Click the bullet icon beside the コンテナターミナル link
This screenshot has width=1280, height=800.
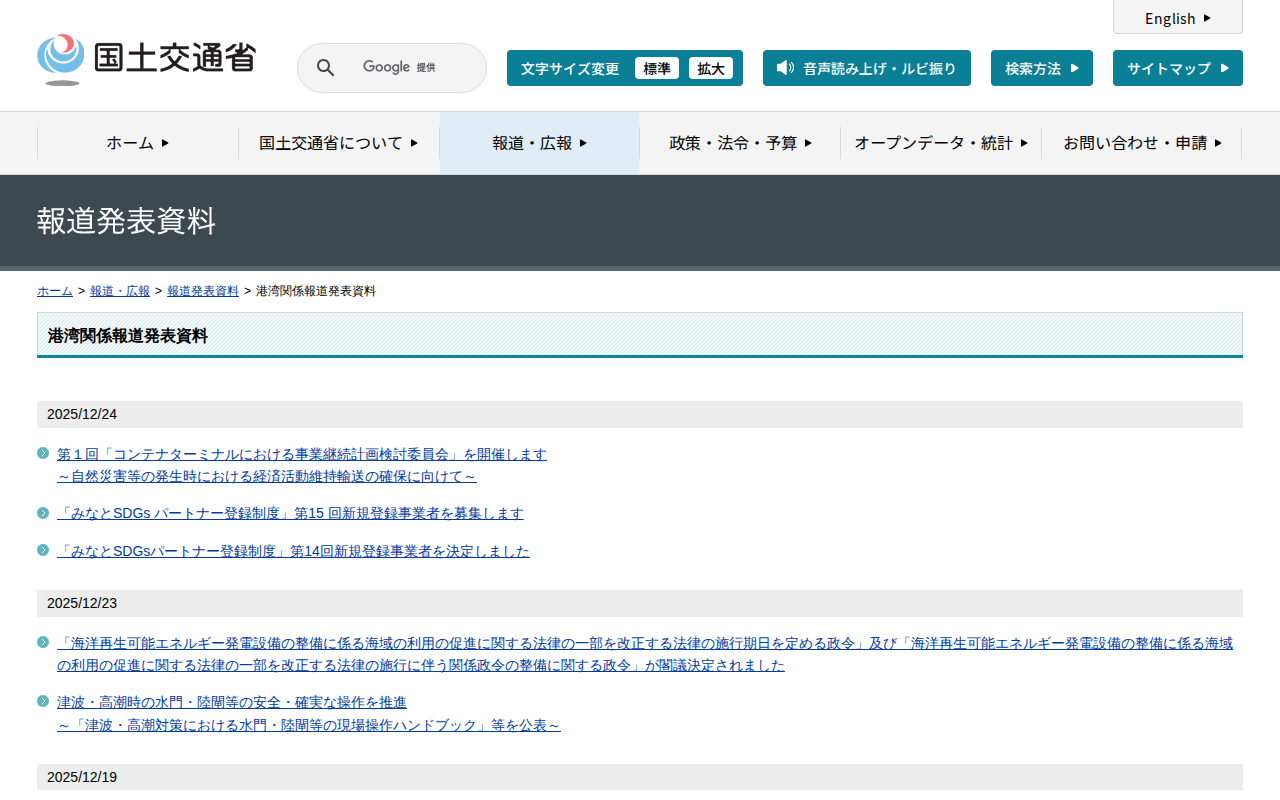(x=43, y=453)
